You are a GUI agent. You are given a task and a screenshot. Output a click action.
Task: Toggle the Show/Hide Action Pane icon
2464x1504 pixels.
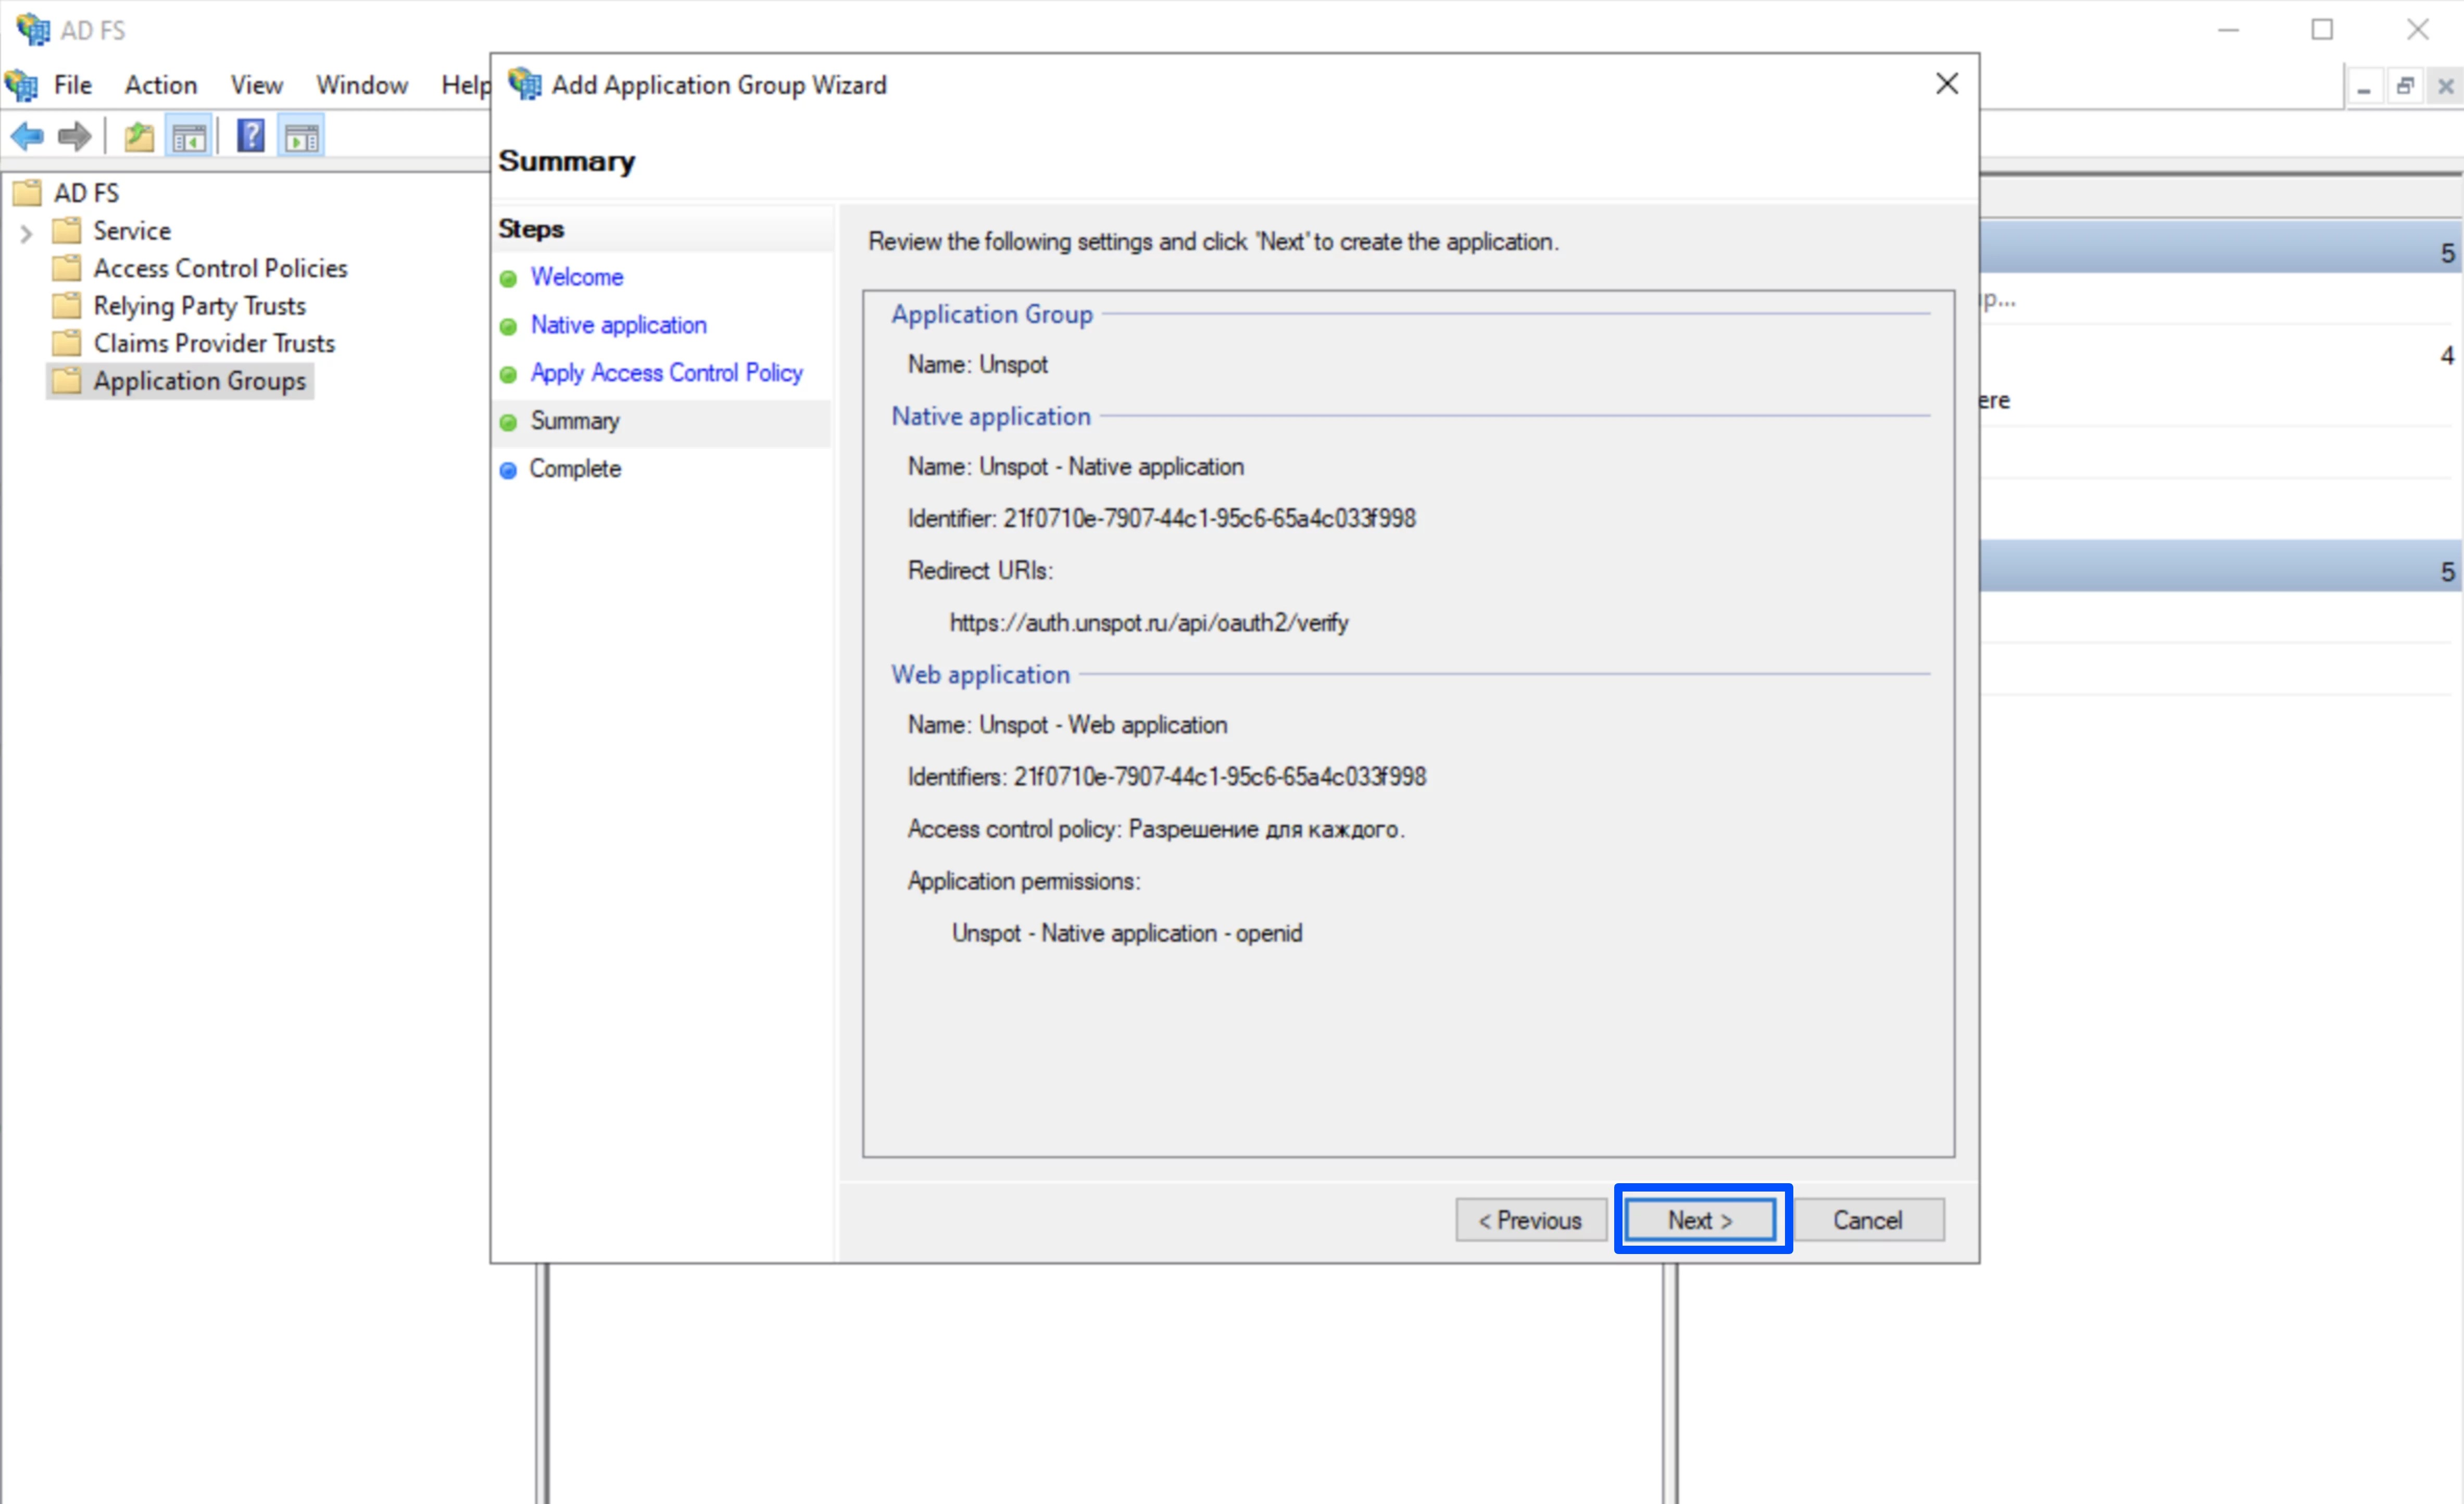tap(302, 136)
